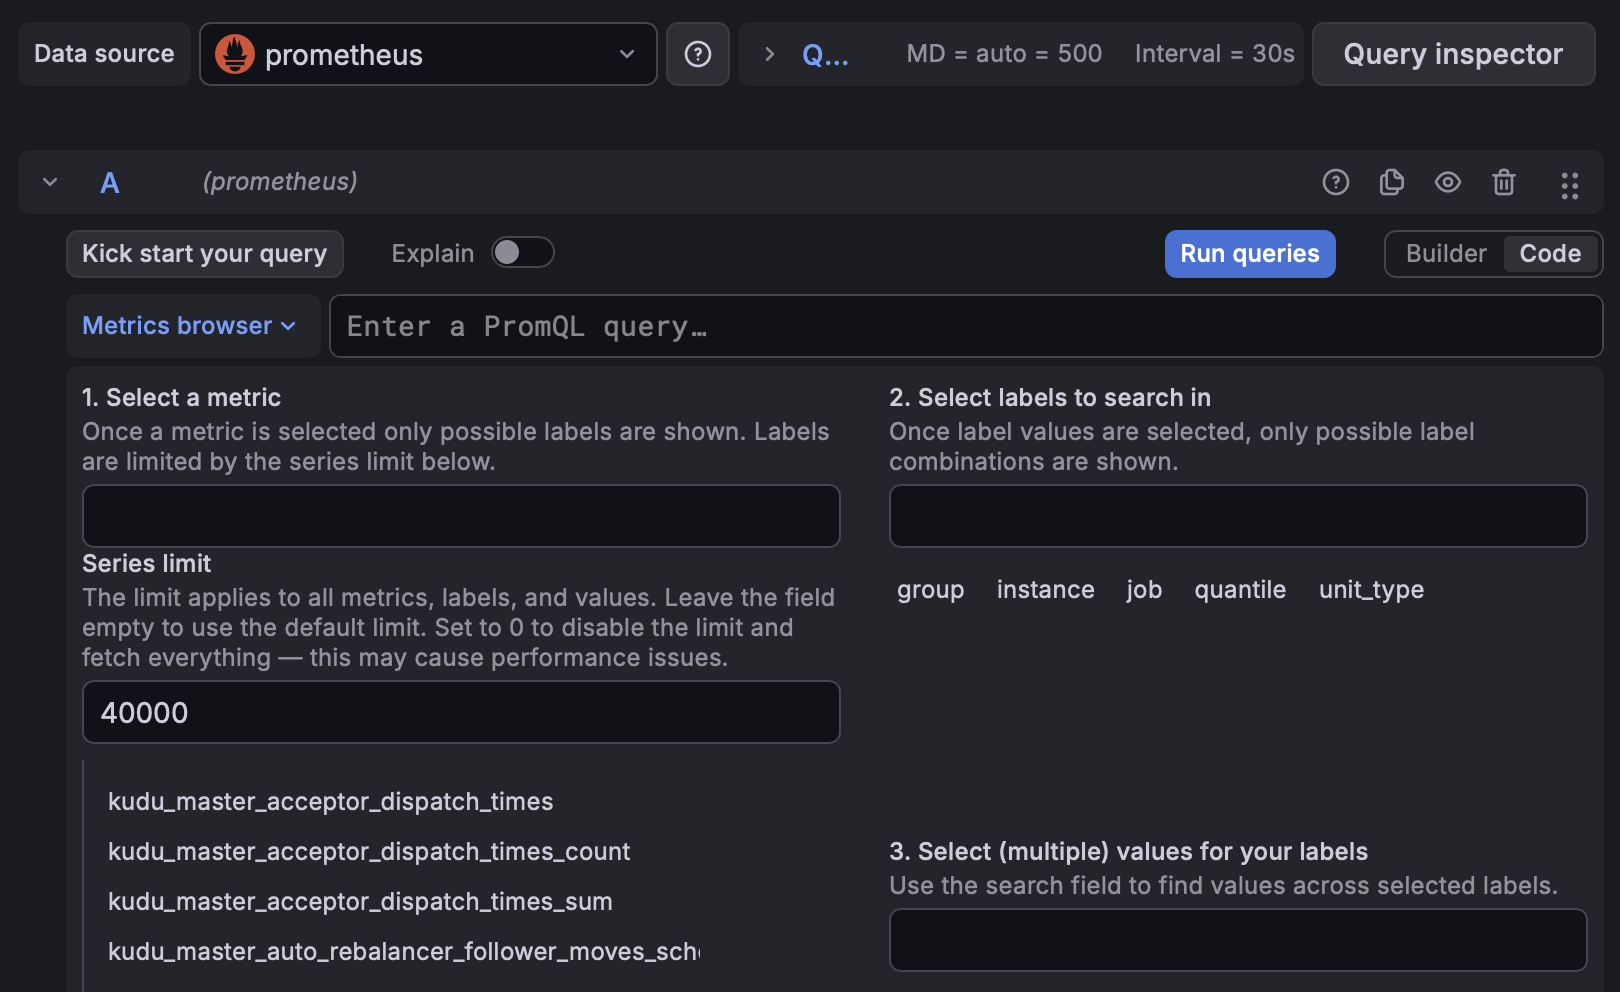Viewport: 1620px width, 992px height.
Task: Select the quantile label
Action: [1240, 590]
